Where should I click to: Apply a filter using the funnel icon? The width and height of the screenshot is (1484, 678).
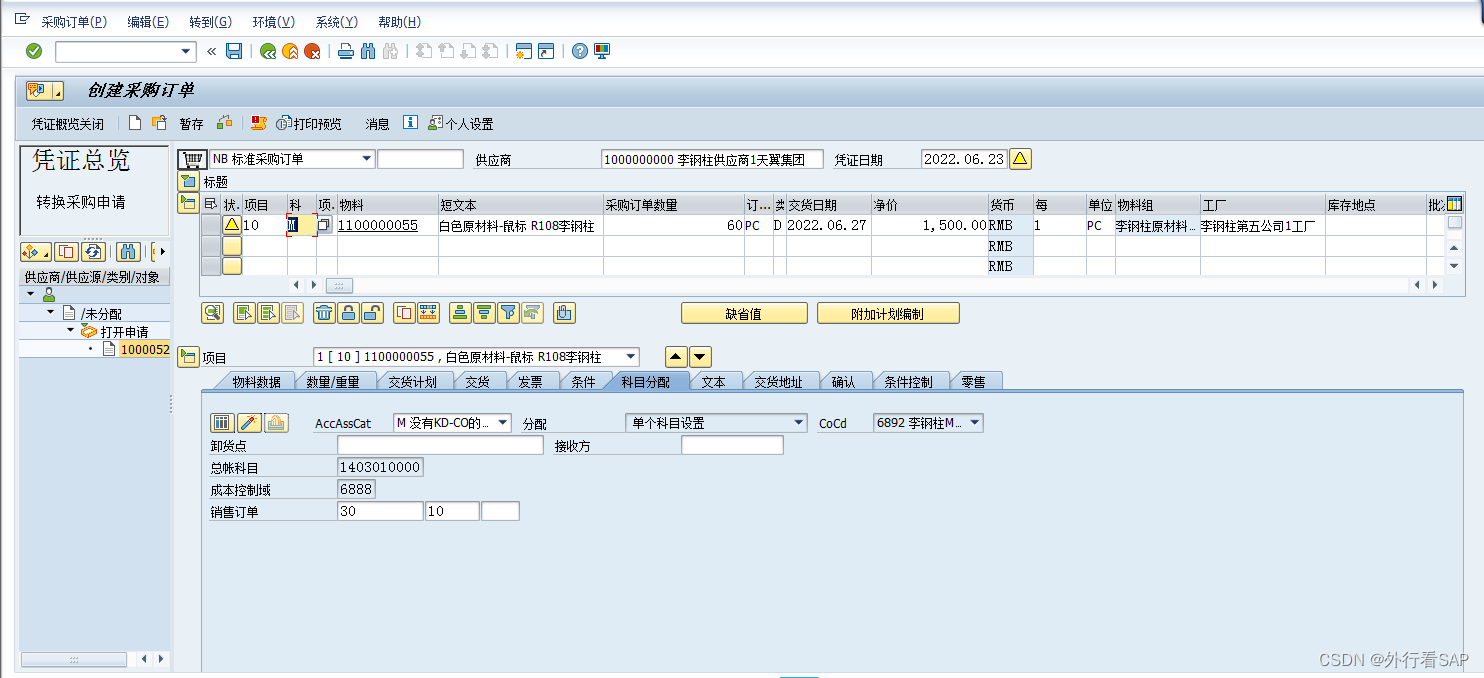point(507,312)
